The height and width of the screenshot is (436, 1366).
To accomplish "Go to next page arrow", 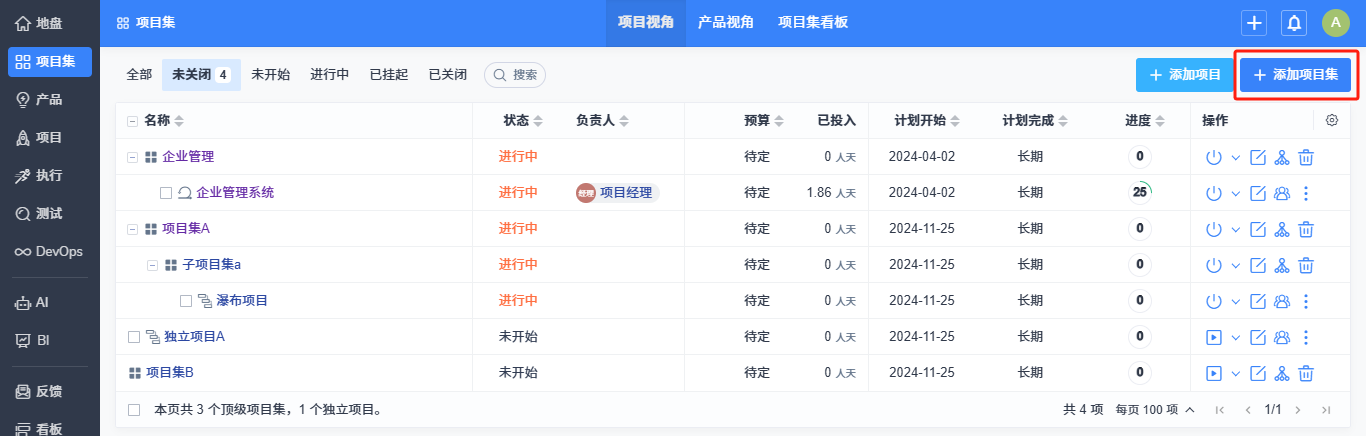I will [1298, 409].
